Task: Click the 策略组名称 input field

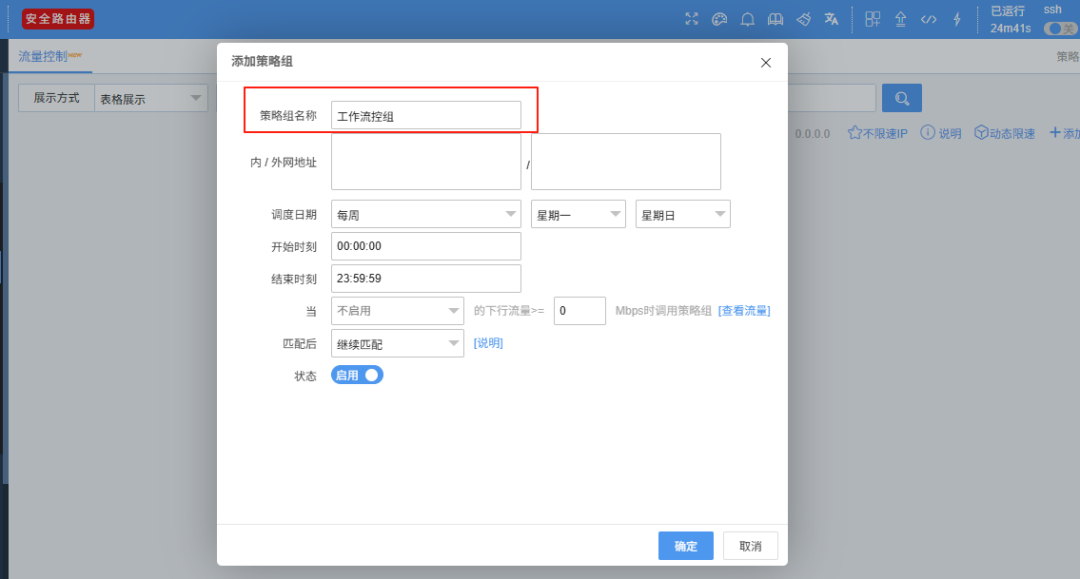Action: tap(426, 116)
